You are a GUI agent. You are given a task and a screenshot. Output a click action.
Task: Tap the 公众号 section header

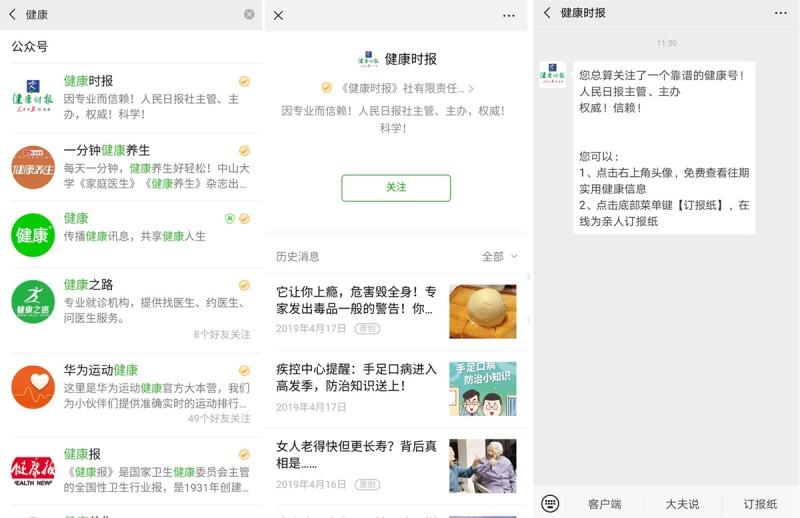pos(30,46)
